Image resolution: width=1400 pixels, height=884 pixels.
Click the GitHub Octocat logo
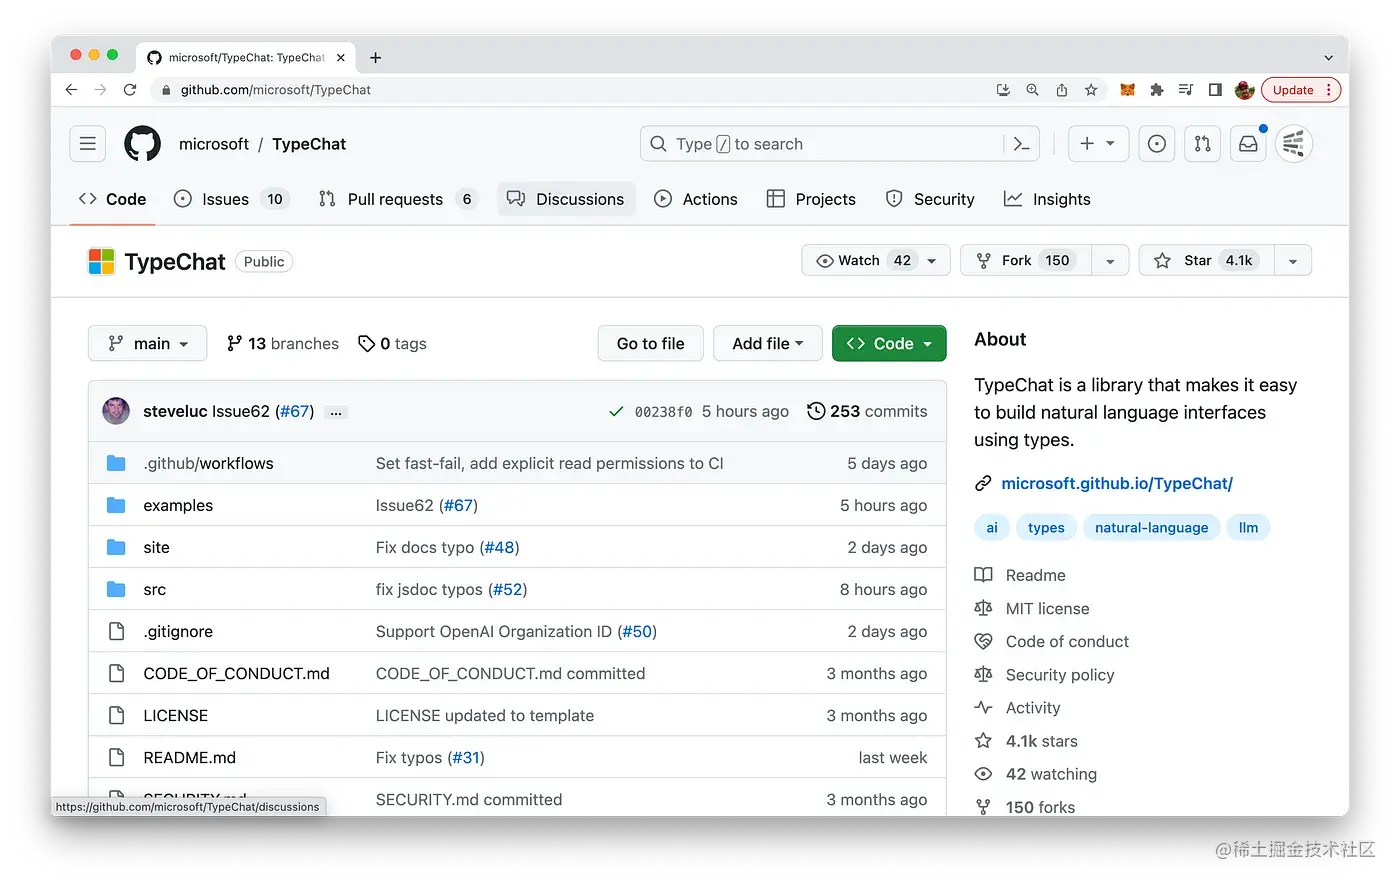pos(142,144)
